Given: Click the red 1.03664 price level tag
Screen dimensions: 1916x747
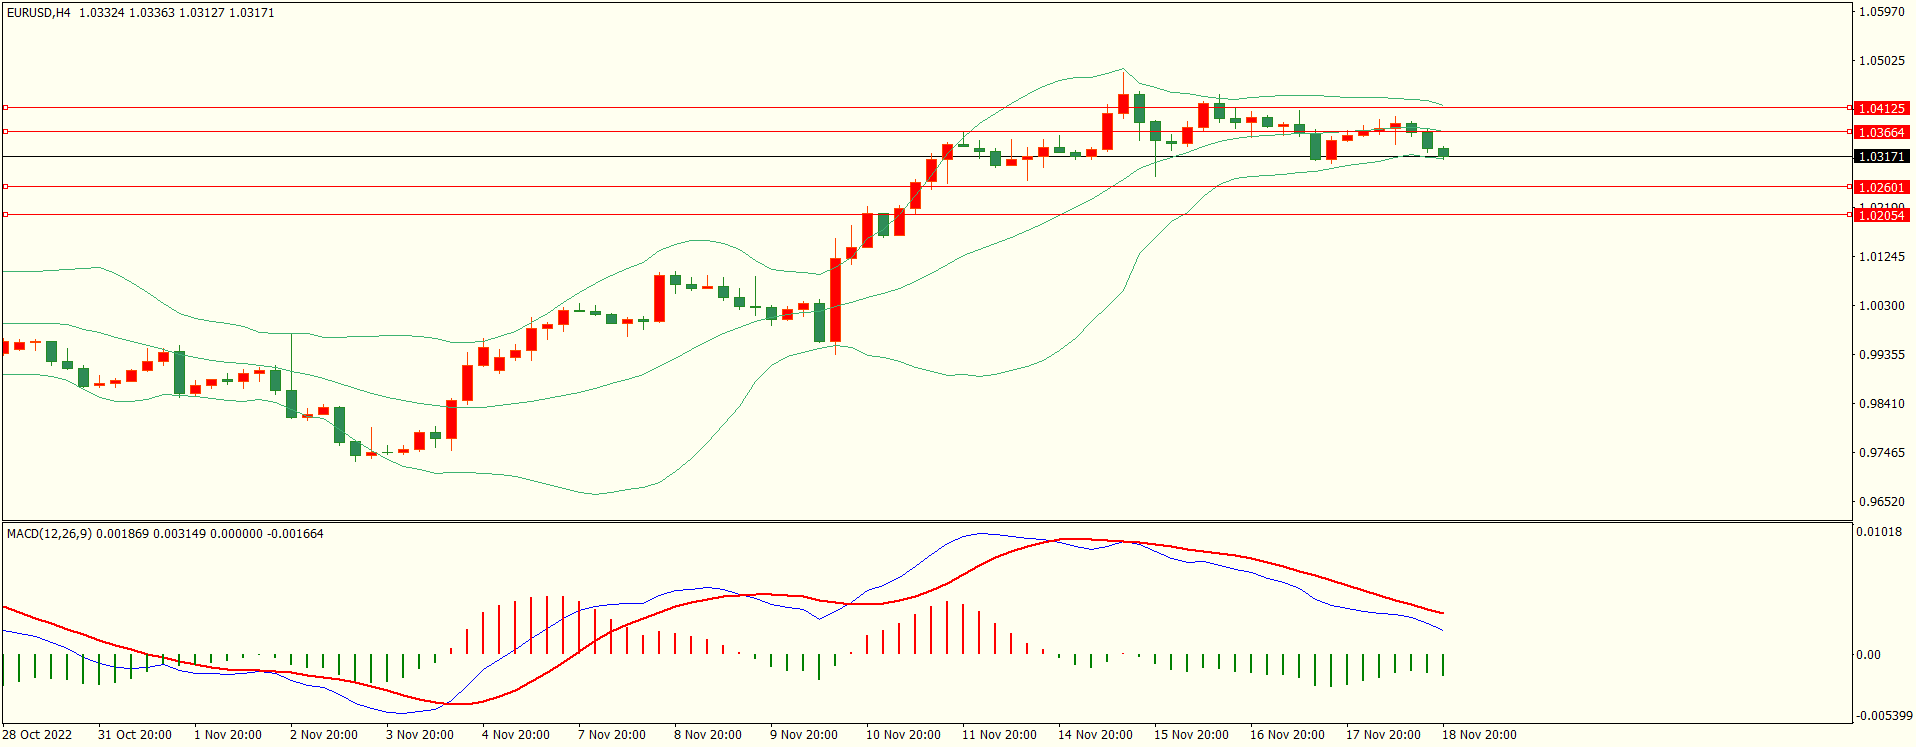Looking at the screenshot, I should click(1881, 132).
